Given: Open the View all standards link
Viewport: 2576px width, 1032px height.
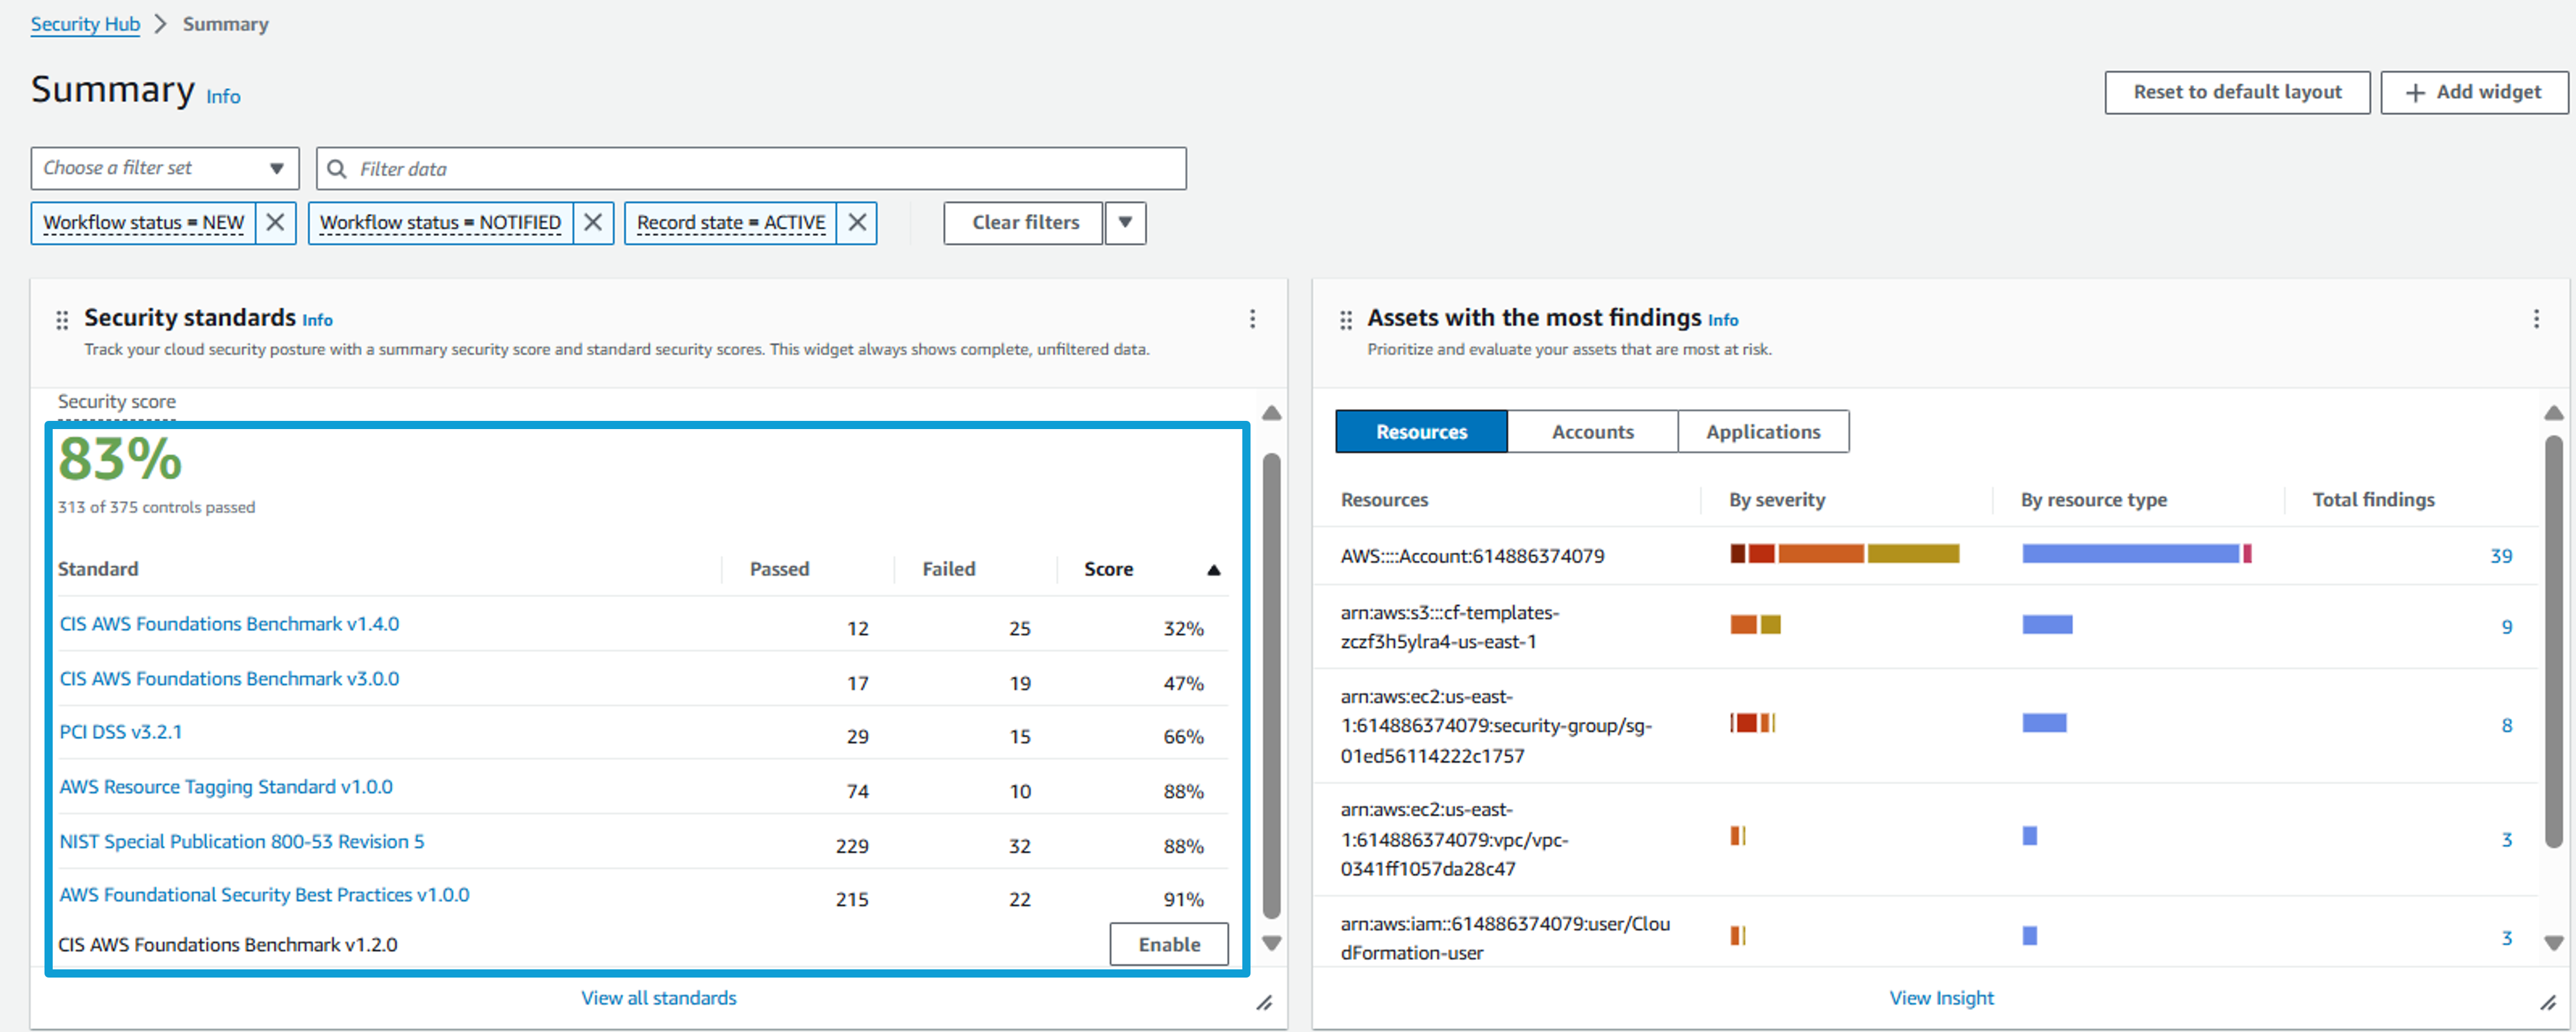Looking at the screenshot, I should (658, 998).
